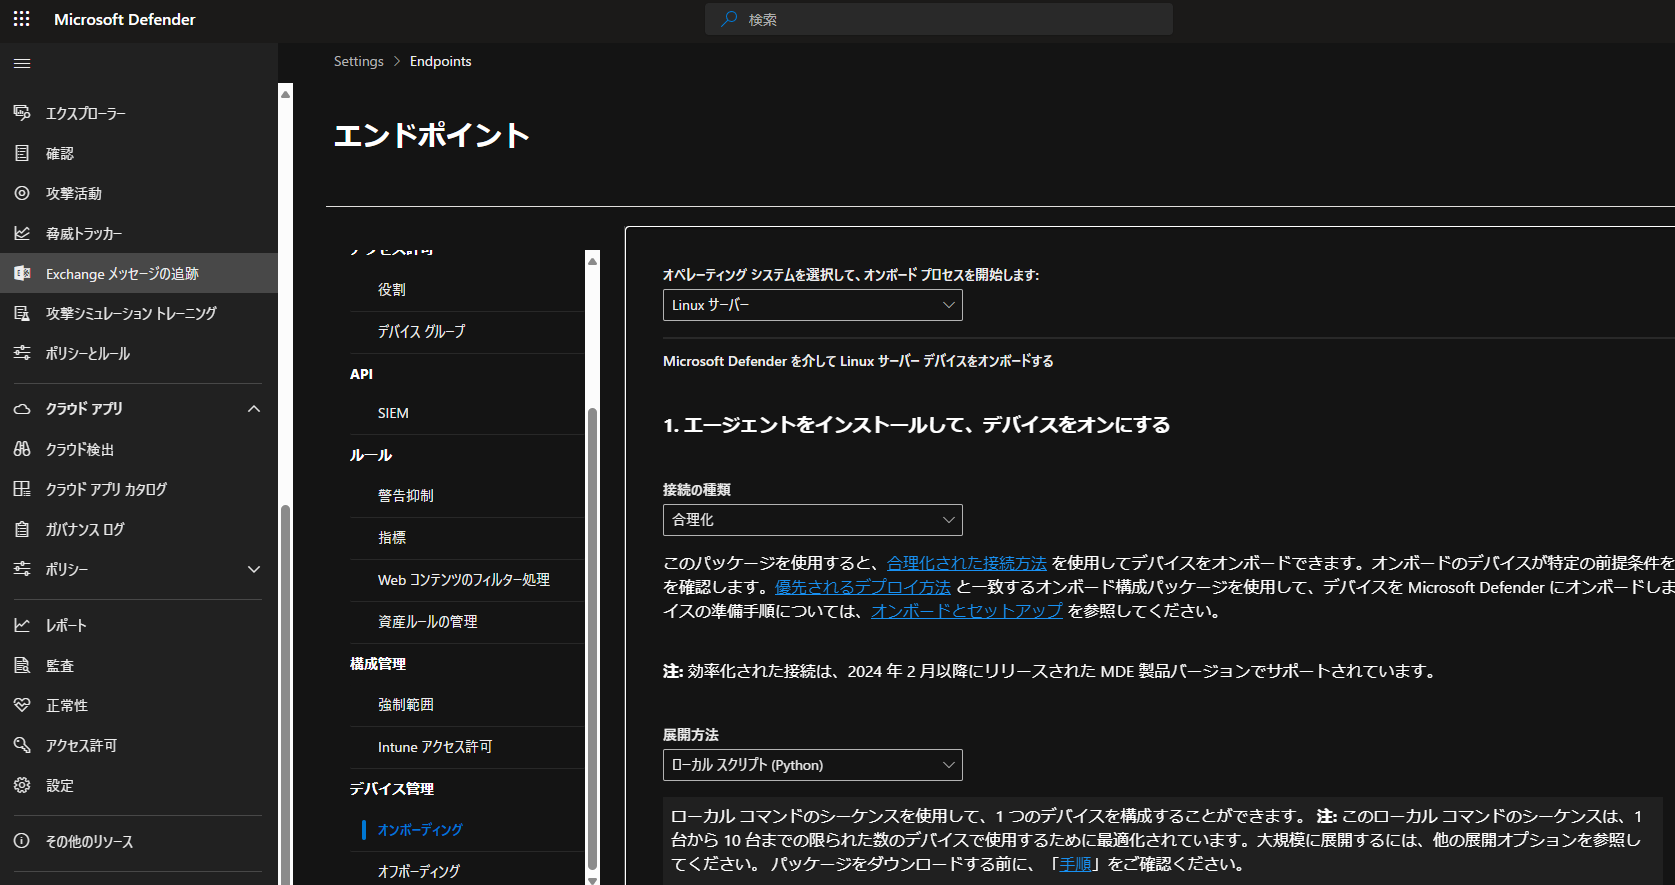Click the ガバナンス ログ clipboard icon
Screen dimensions: 1675x885
coord(22,529)
